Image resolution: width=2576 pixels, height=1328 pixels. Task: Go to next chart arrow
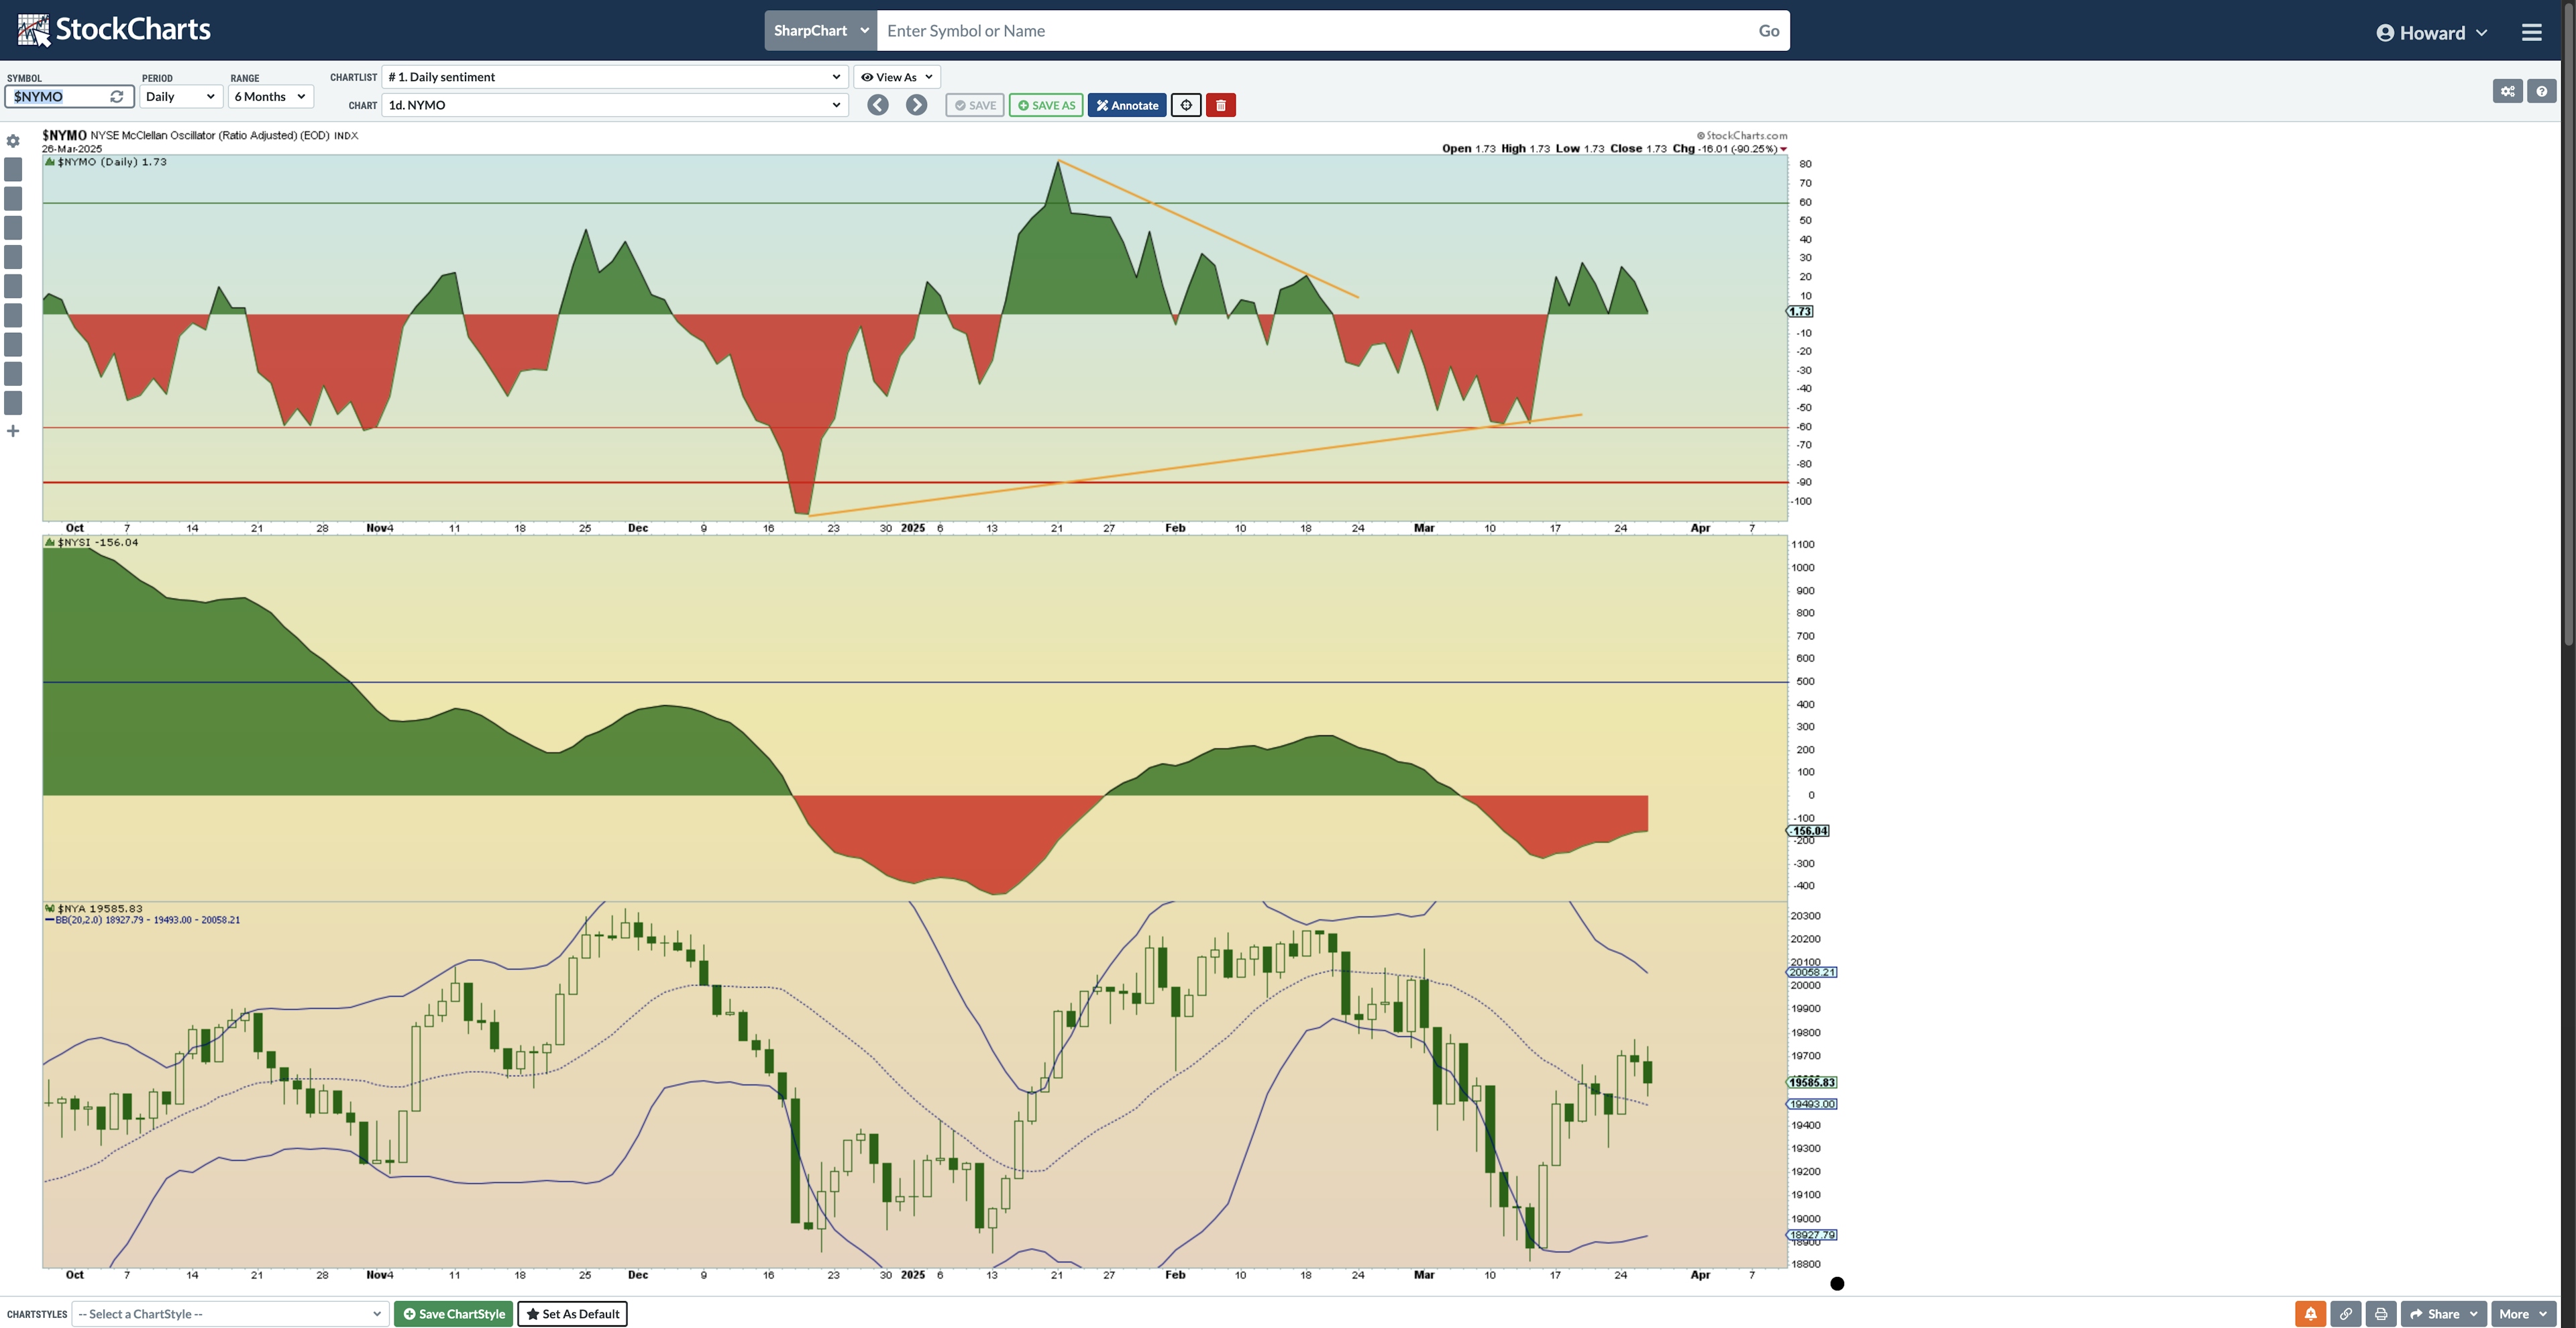pos(916,105)
